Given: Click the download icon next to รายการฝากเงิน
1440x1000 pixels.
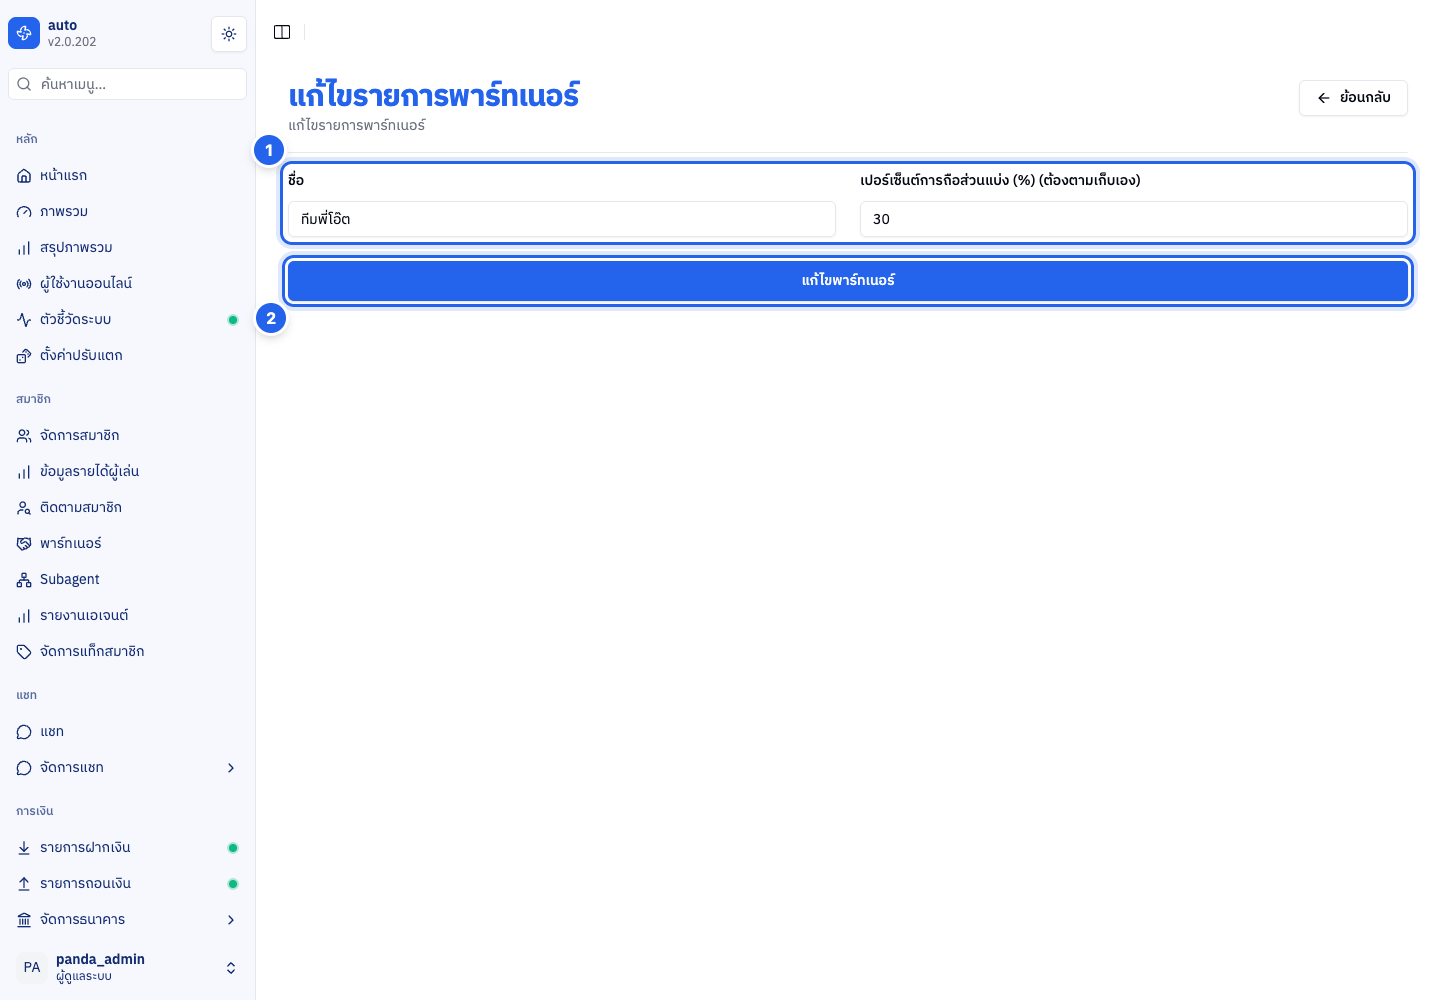Looking at the screenshot, I should tap(24, 848).
